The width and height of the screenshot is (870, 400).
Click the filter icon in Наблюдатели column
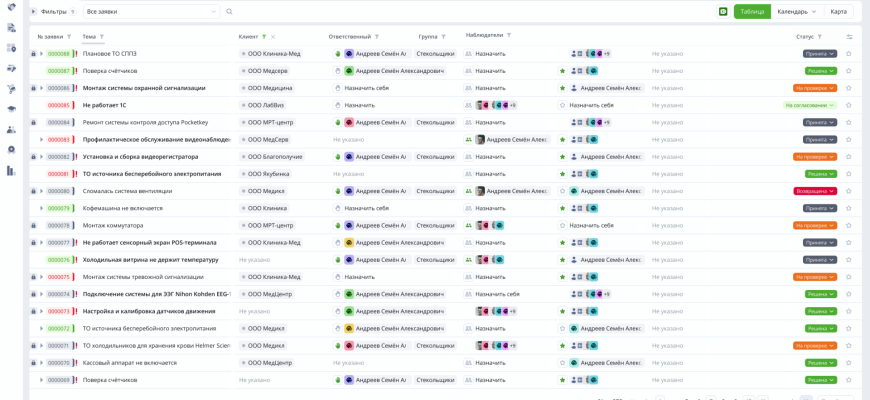tap(508, 36)
